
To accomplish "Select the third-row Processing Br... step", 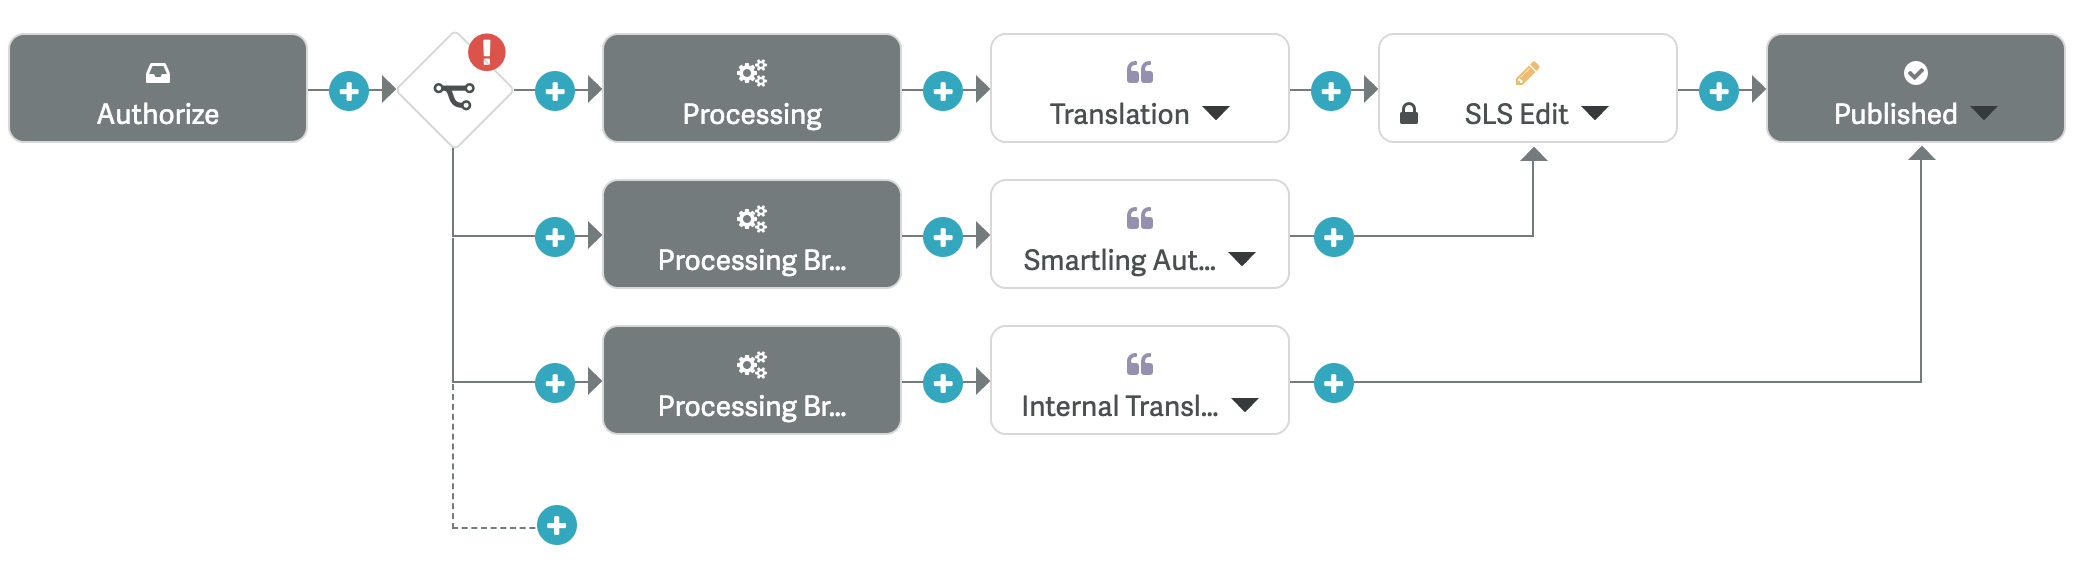I will pyautogui.click(x=752, y=380).
